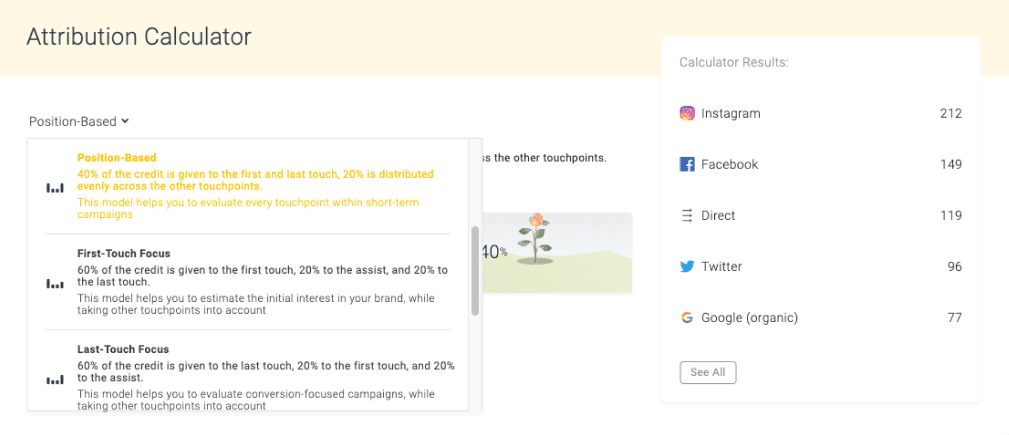The height and width of the screenshot is (435, 1009).
Task: Open the Facebook result row
Action: (x=820, y=164)
